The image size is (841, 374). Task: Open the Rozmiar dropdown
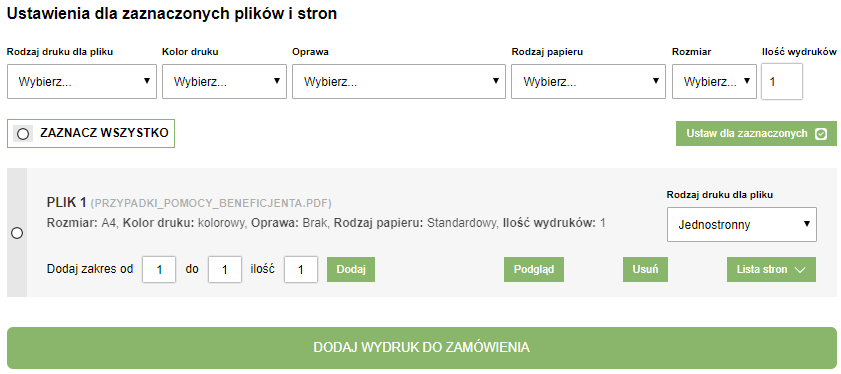(714, 82)
